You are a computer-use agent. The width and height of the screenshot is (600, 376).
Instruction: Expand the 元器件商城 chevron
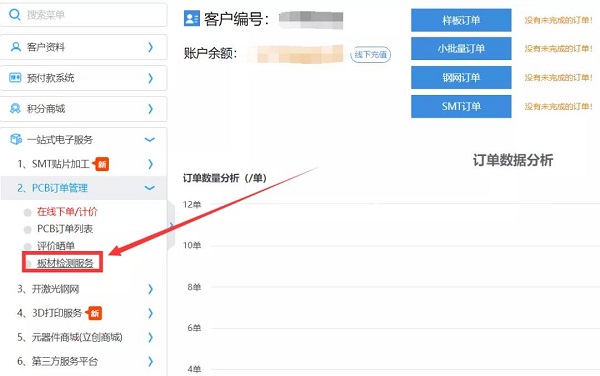[150, 337]
